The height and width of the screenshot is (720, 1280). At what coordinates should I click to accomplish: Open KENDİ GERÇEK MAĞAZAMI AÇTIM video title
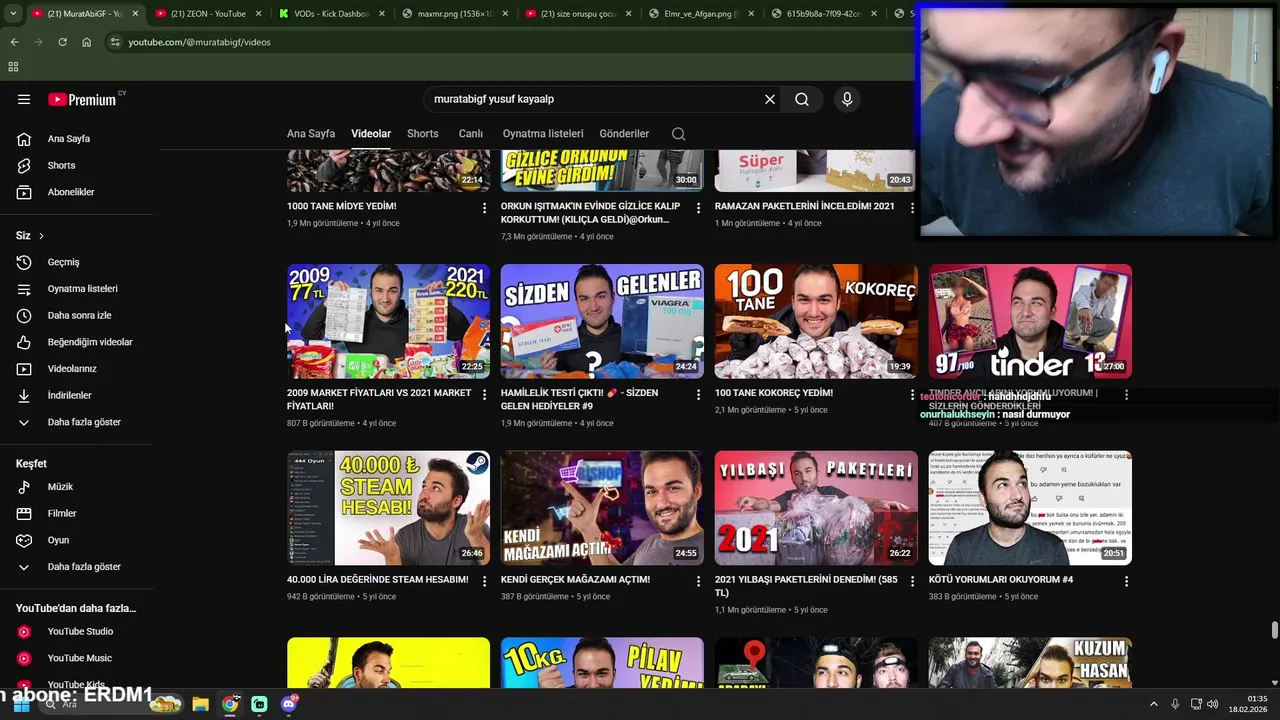point(575,580)
